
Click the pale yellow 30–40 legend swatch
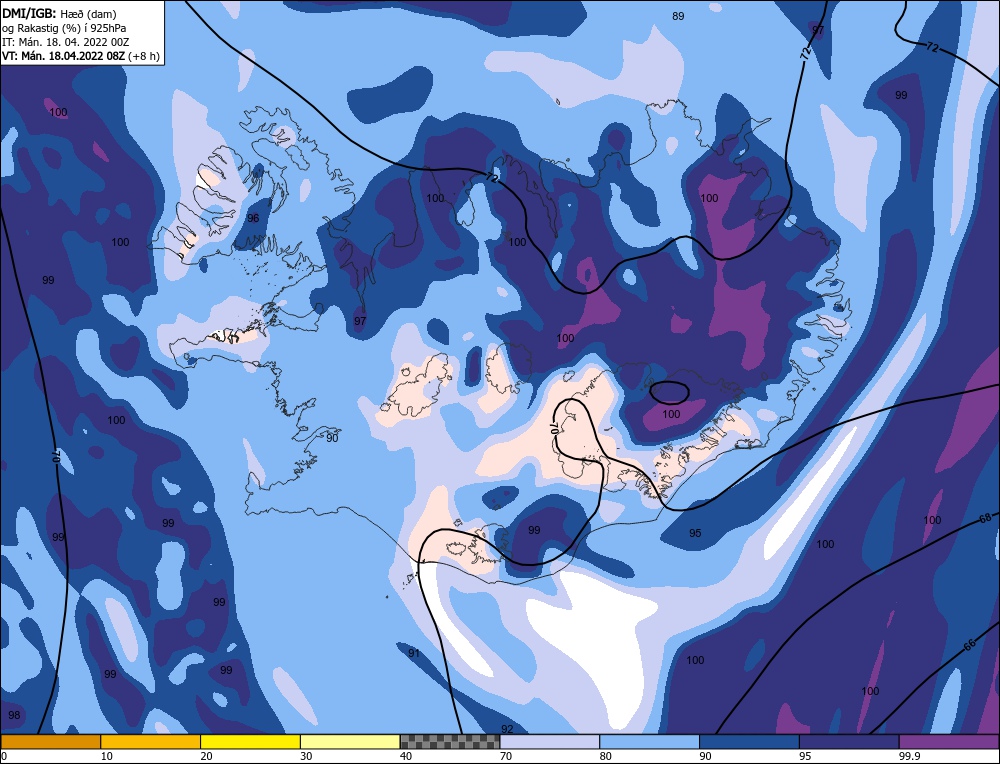tap(350, 741)
